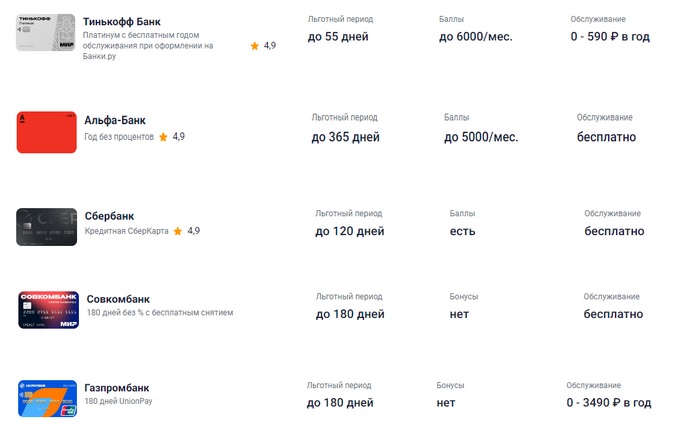Screen dimensions: 685x442
Task: Click the Tinkoff Bank rating star
Action: (255, 46)
